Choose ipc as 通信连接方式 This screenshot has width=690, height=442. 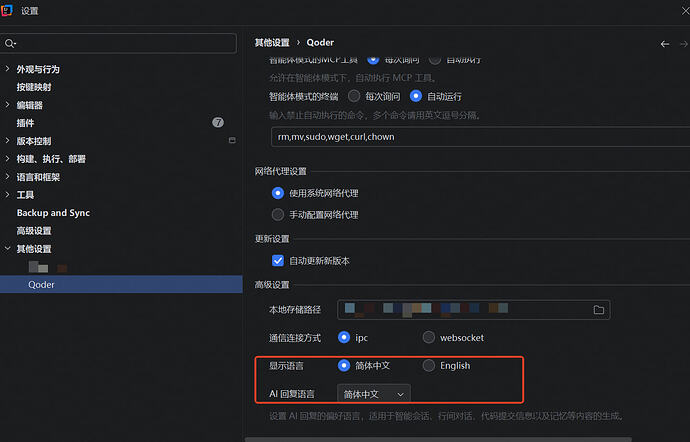(x=344, y=337)
